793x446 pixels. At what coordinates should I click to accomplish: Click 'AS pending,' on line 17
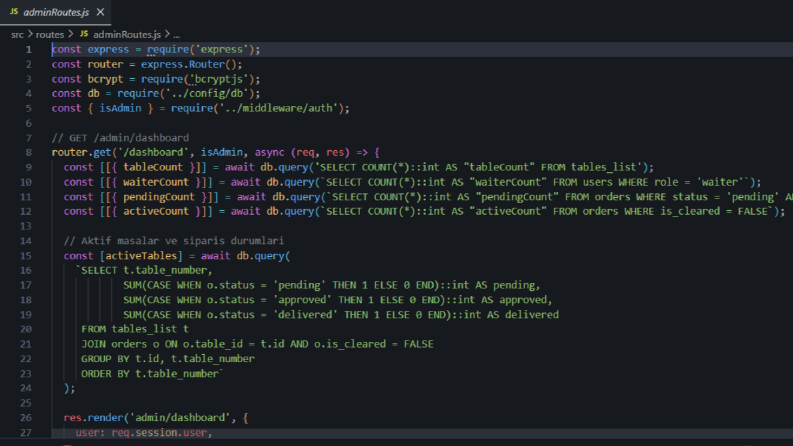(507, 285)
